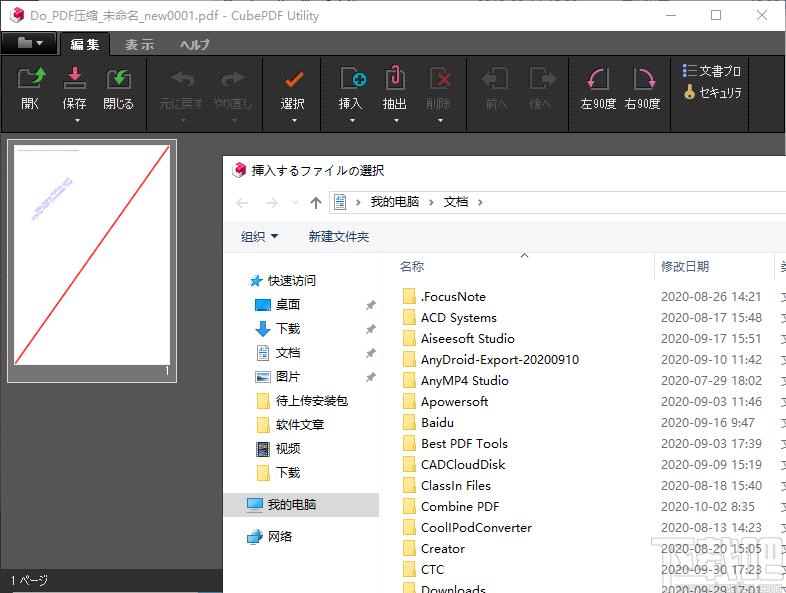The height and width of the screenshot is (593, 786).
Task: Open セキュリティ security settings
Action: coord(712,92)
